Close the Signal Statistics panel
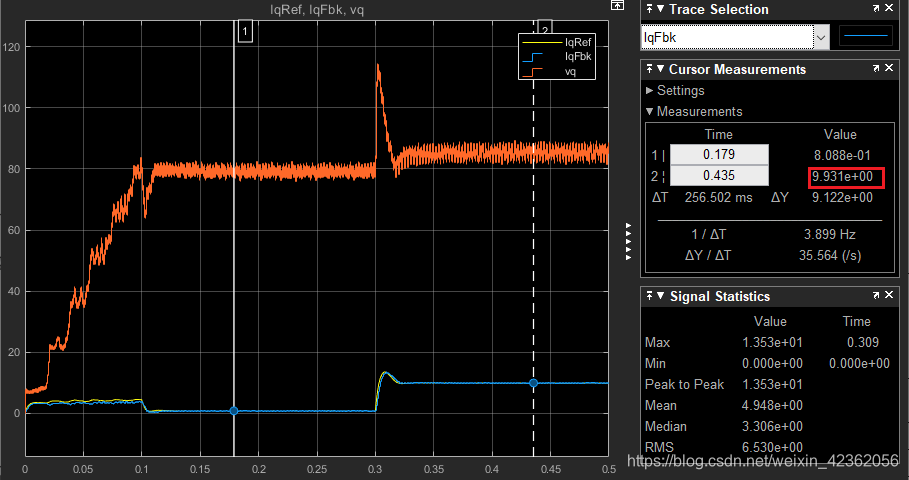 pyautogui.click(x=889, y=296)
